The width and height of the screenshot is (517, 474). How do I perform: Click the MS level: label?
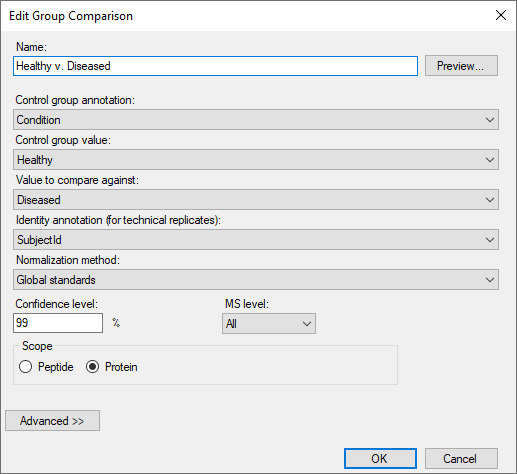247,304
